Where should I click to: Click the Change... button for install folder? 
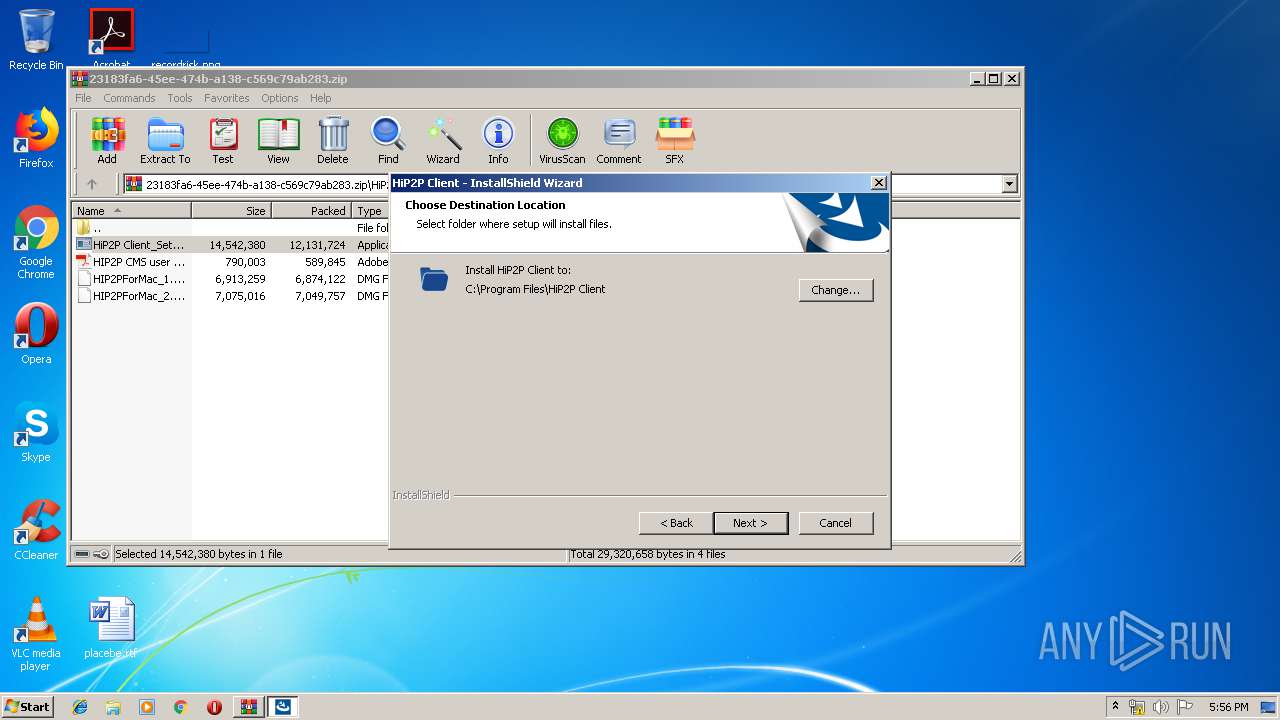[x=836, y=290]
